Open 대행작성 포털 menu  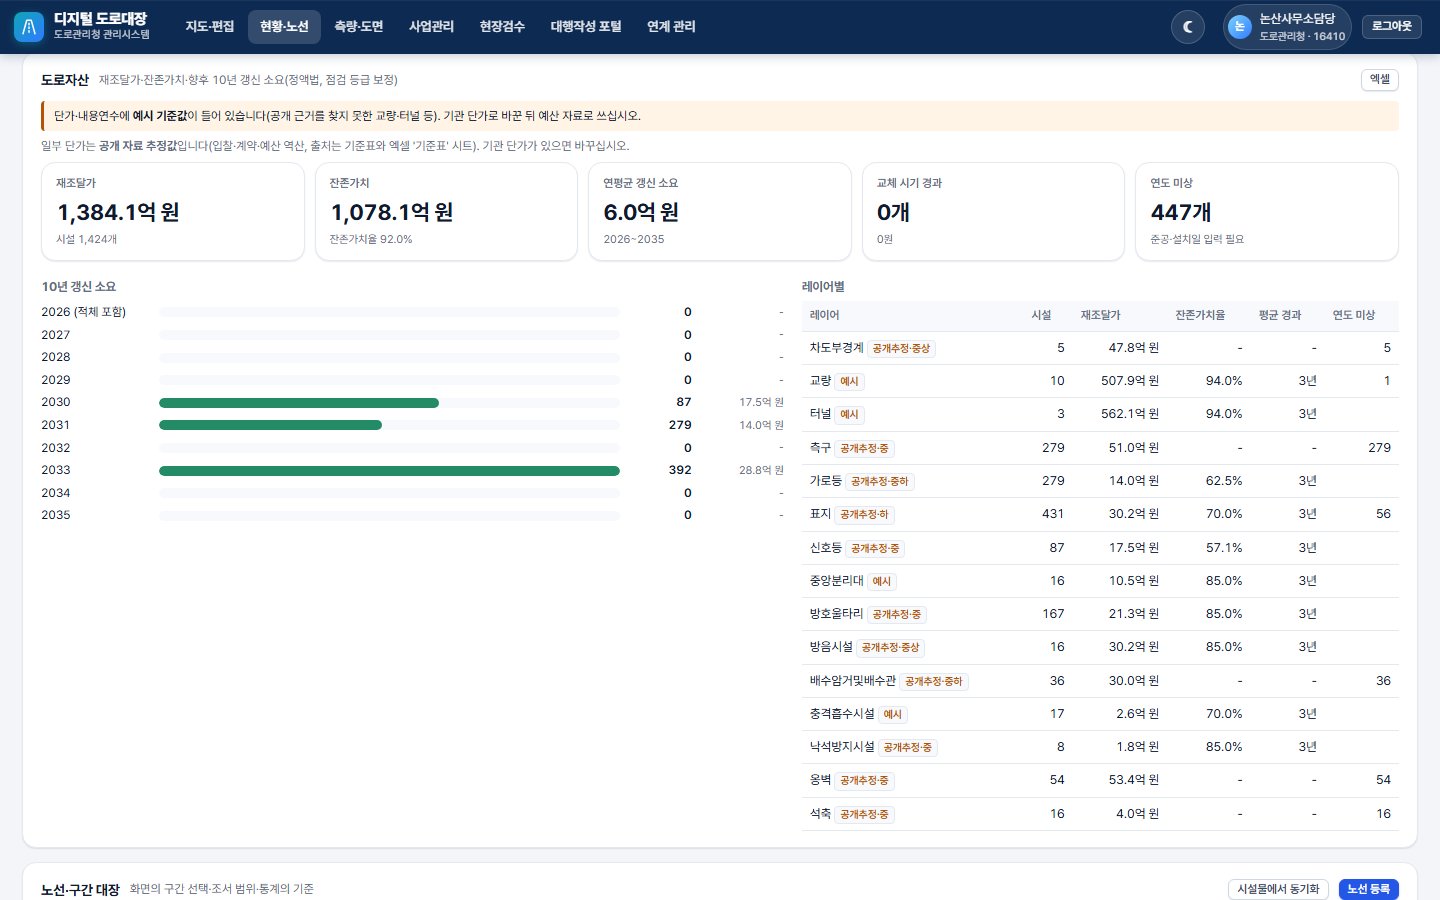(586, 27)
